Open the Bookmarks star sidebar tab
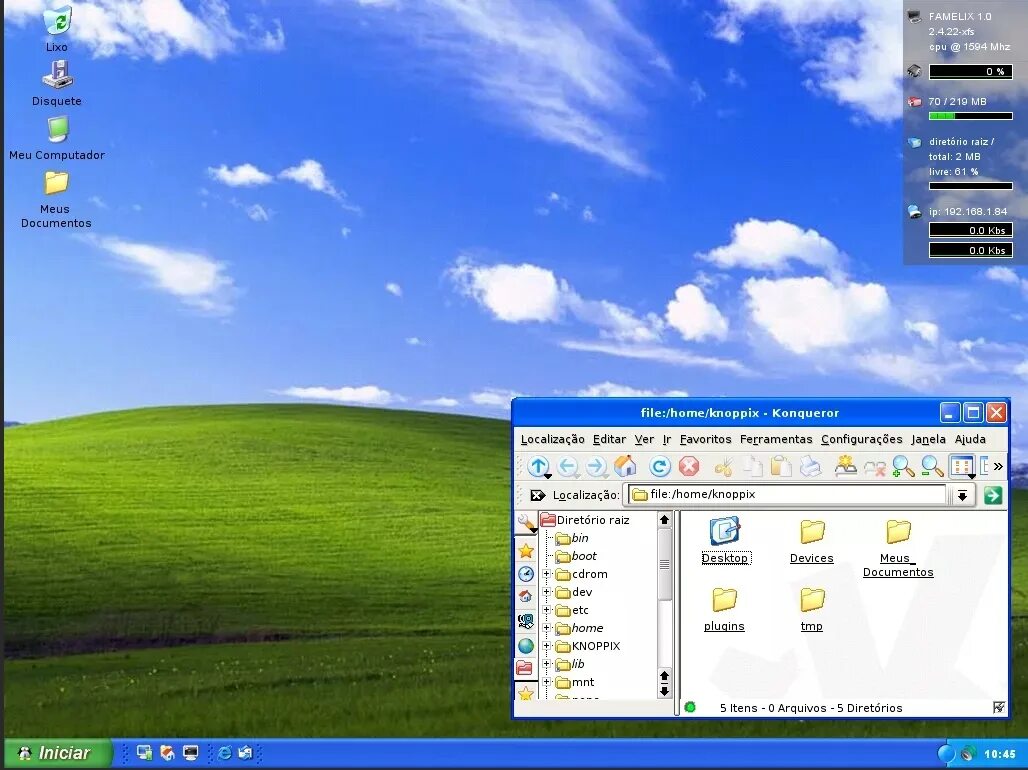1028x770 pixels. click(526, 551)
